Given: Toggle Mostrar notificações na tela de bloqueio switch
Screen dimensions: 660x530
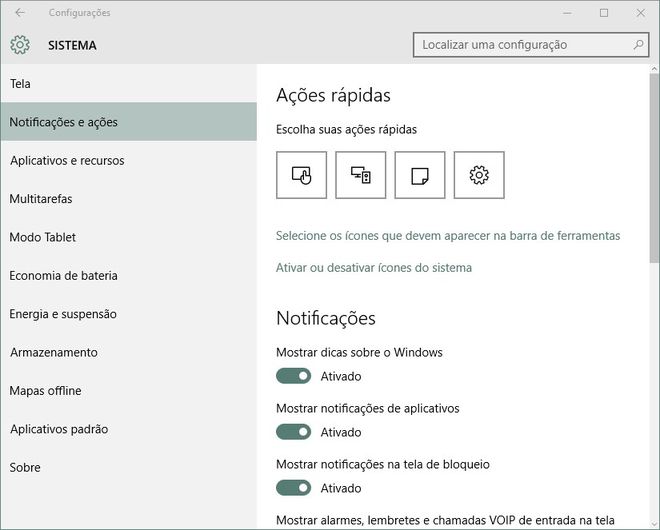Looking at the screenshot, I should (x=293, y=487).
